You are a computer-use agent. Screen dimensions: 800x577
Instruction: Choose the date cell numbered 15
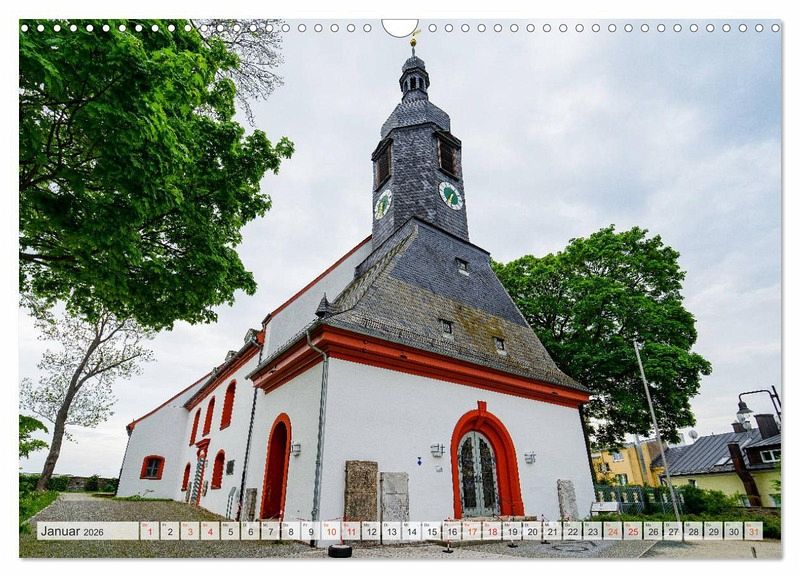click(x=432, y=531)
